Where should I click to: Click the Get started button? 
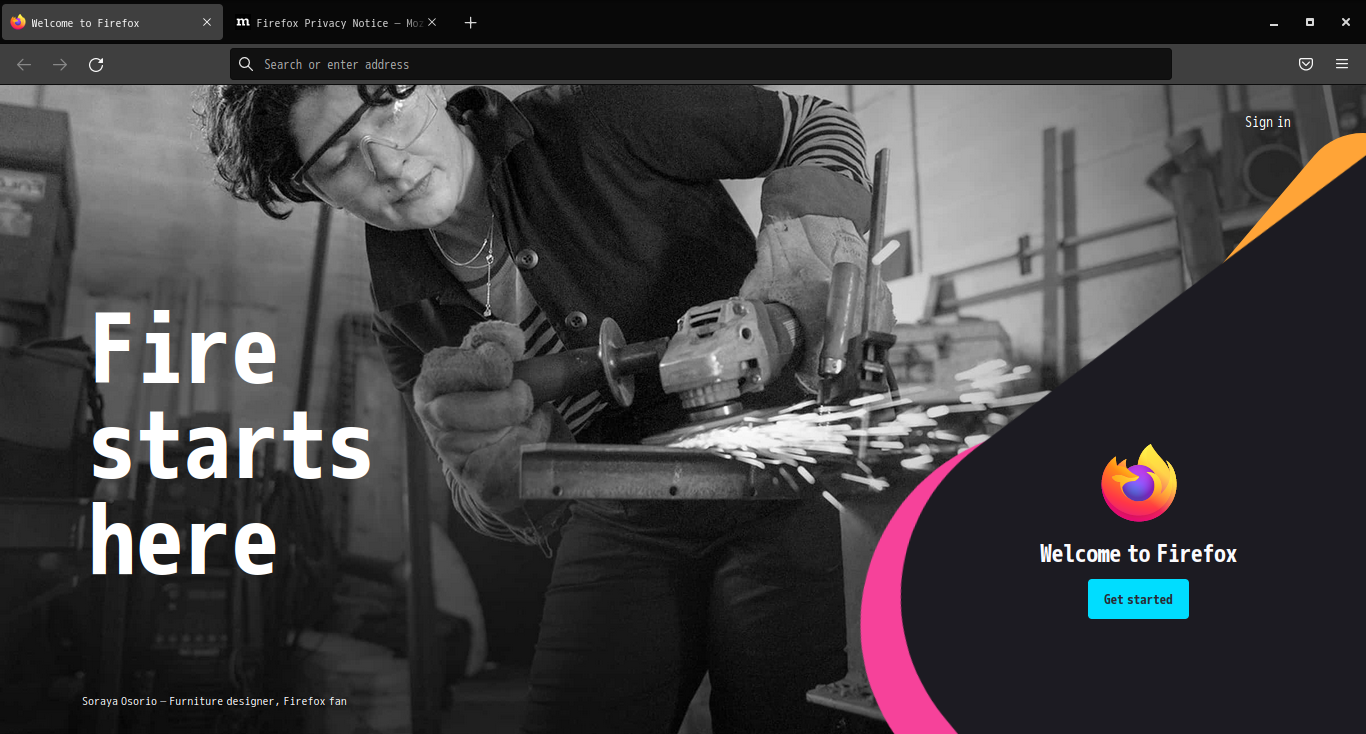tap(1138, 599)
